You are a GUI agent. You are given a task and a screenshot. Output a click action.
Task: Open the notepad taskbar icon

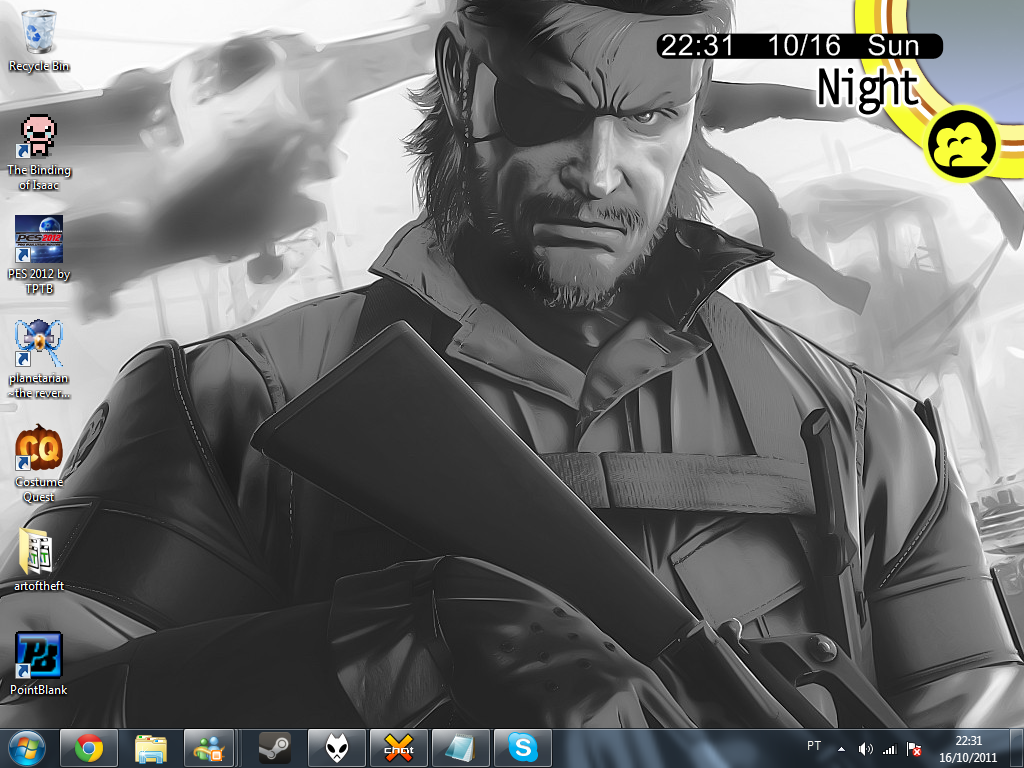click(x=460, y=748)
